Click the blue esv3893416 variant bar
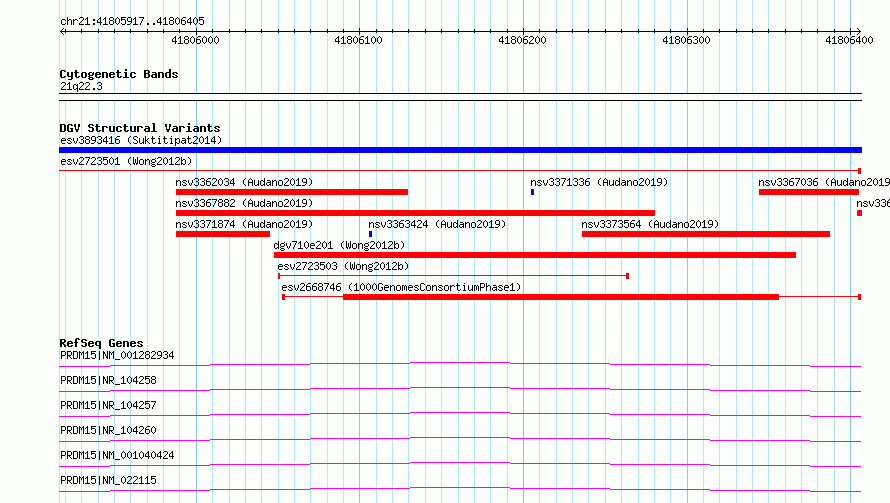 pos(460,150)
